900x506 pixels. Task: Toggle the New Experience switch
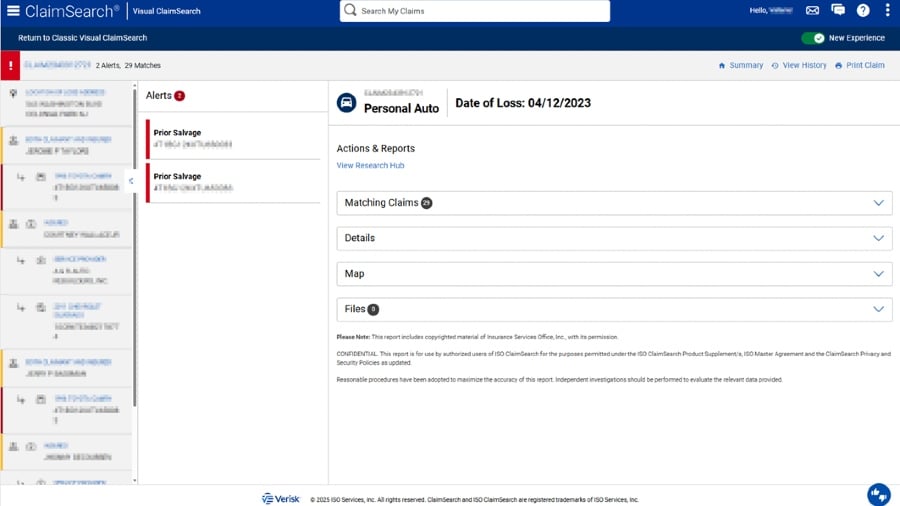click(x=813, y=38)
